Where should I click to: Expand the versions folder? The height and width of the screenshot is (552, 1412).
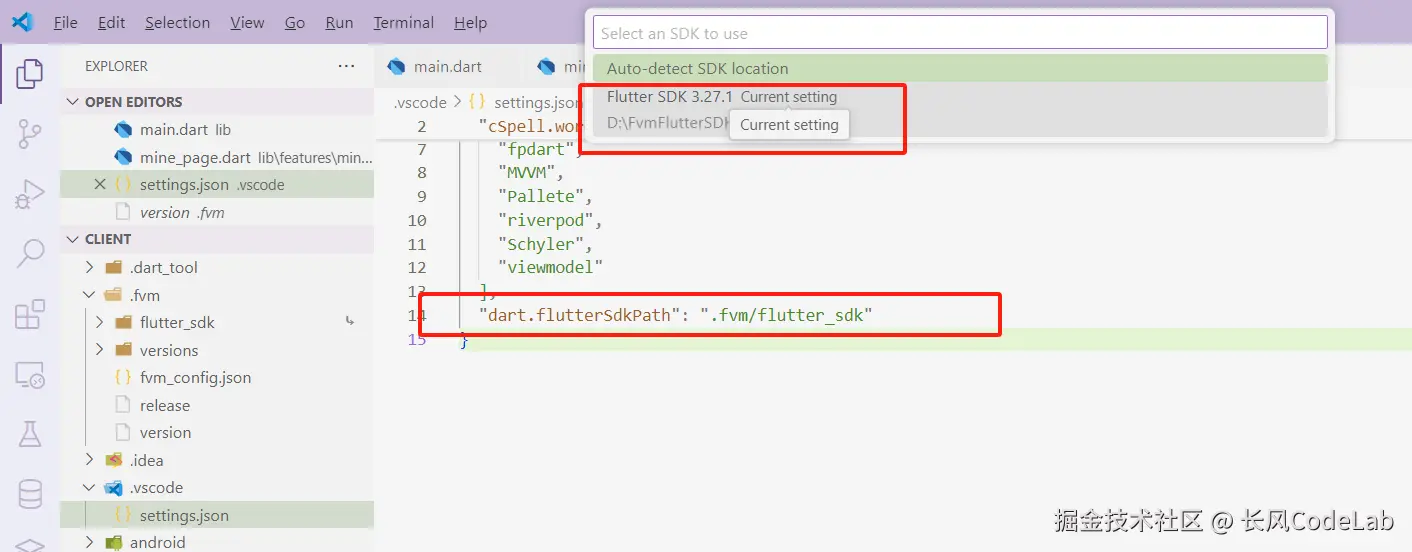click(99, 350)
